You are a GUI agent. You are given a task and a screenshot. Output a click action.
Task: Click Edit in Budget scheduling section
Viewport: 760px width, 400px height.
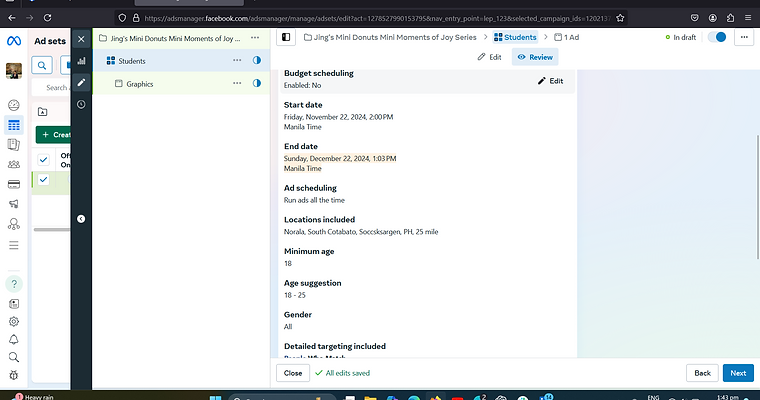point(551,81)
